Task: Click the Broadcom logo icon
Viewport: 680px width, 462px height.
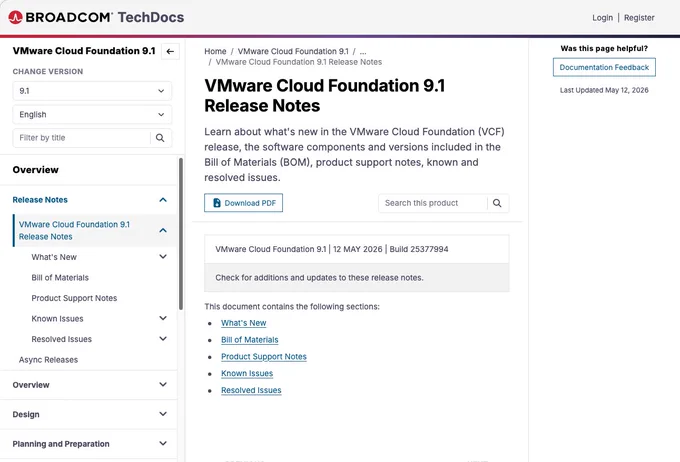Action: tap(15, 17)
